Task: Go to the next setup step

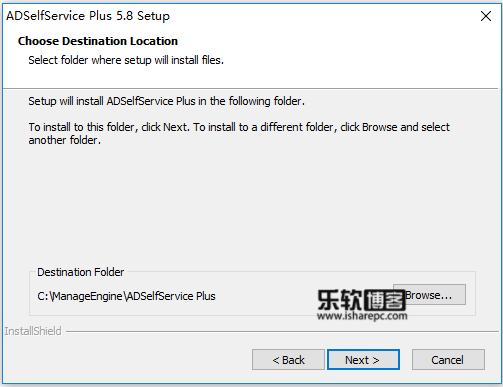Action: [x=363, y=360]
